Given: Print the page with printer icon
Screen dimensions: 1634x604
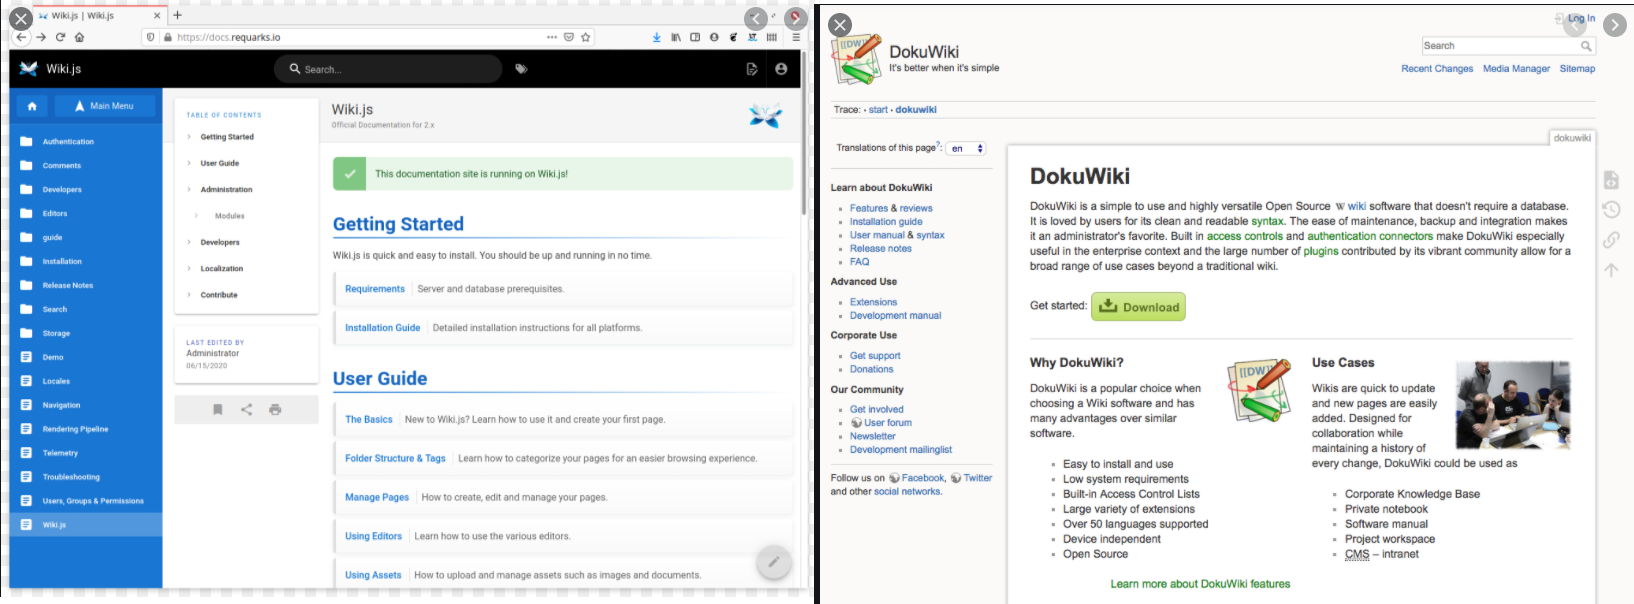Looking at the screenshot, I should point(275,410).
